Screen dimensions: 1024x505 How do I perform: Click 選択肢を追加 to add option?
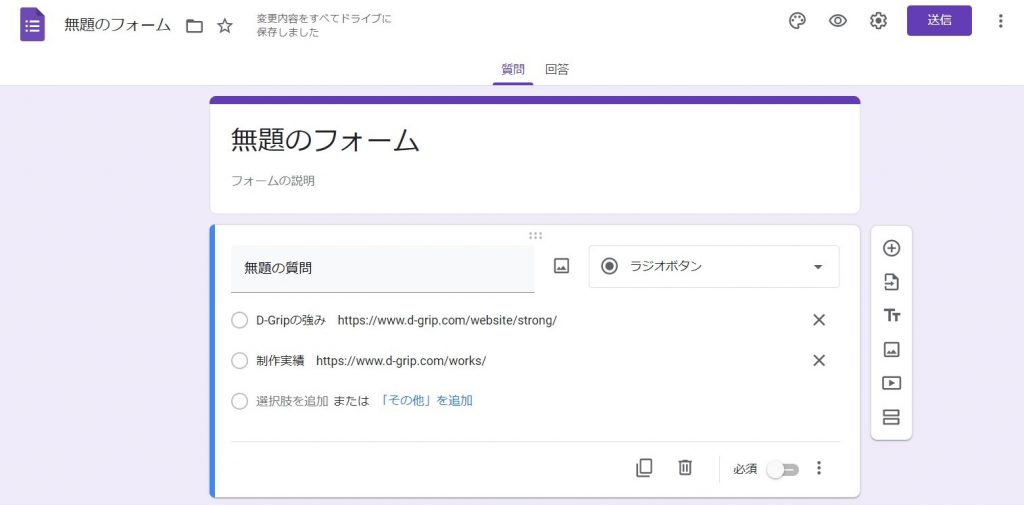(292, 401)
